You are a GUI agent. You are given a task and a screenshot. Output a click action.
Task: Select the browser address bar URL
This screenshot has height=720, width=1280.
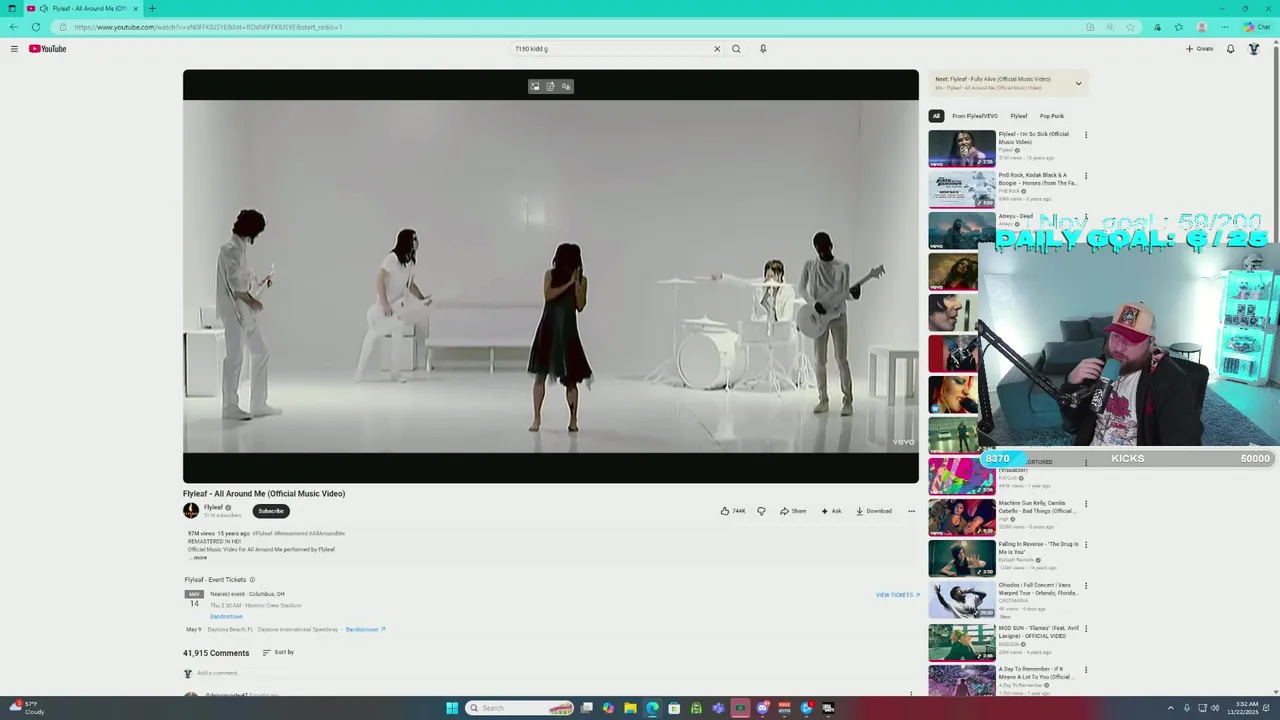pyautogui.click(x=208, y=27)
